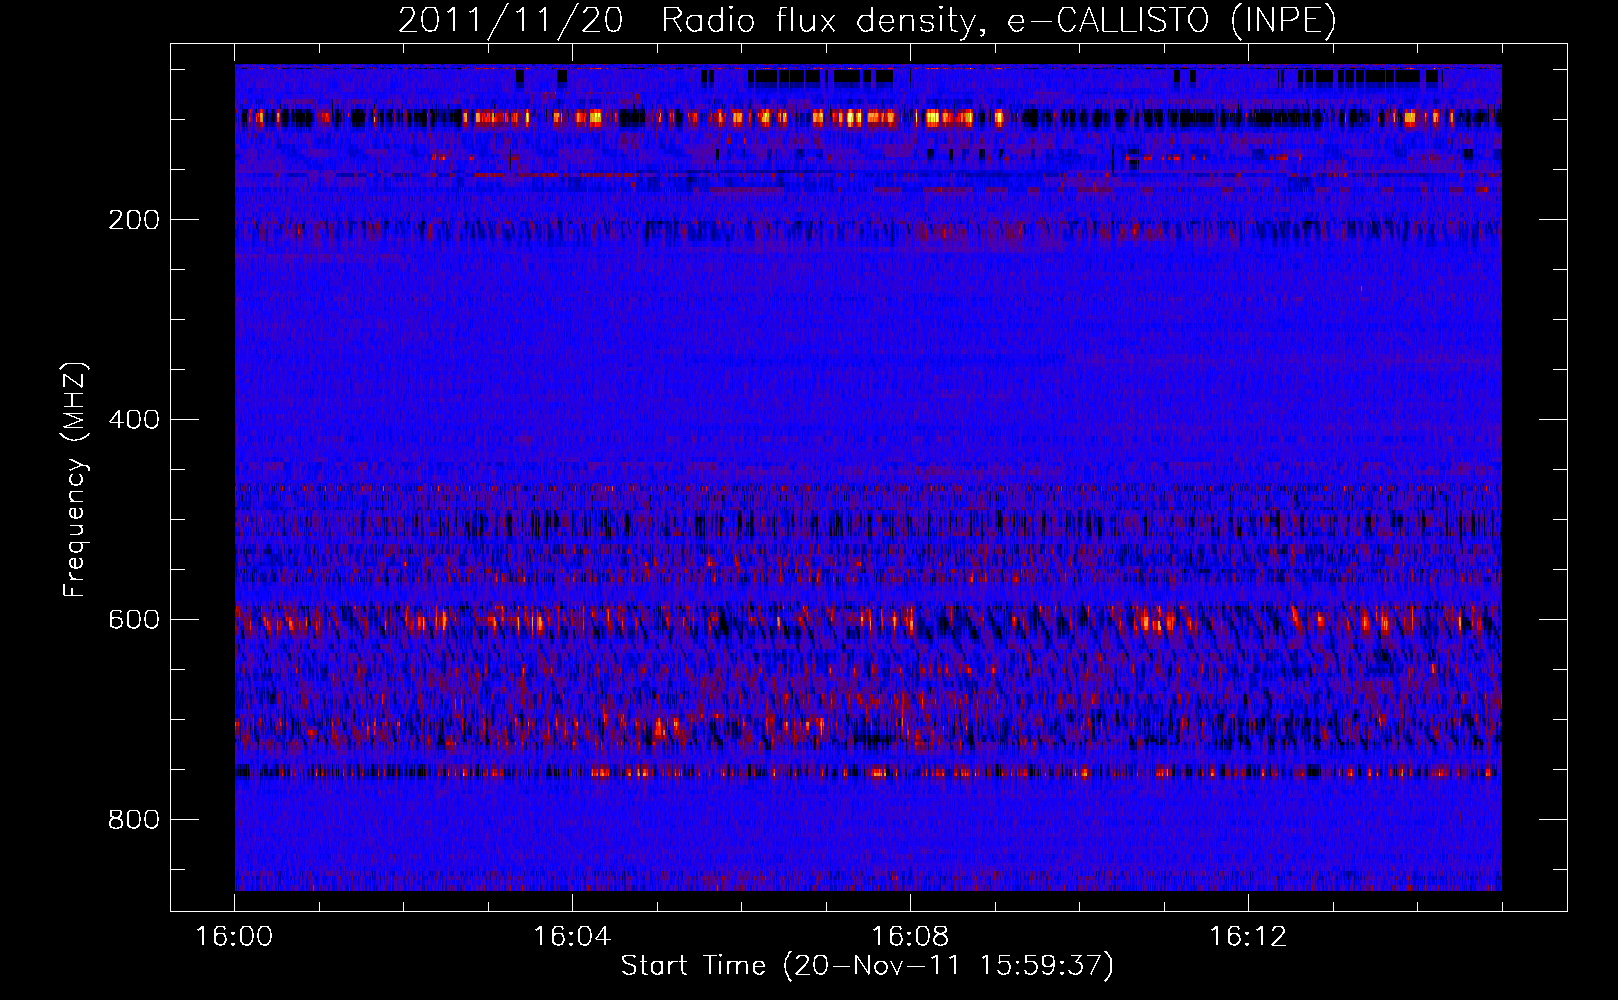The width and height of the screenshot is (1618, 1000).
Task: Click the plot title 'Radio flux density, e-CALLISTO (INPE)'
Action: [x=998, y=21]
